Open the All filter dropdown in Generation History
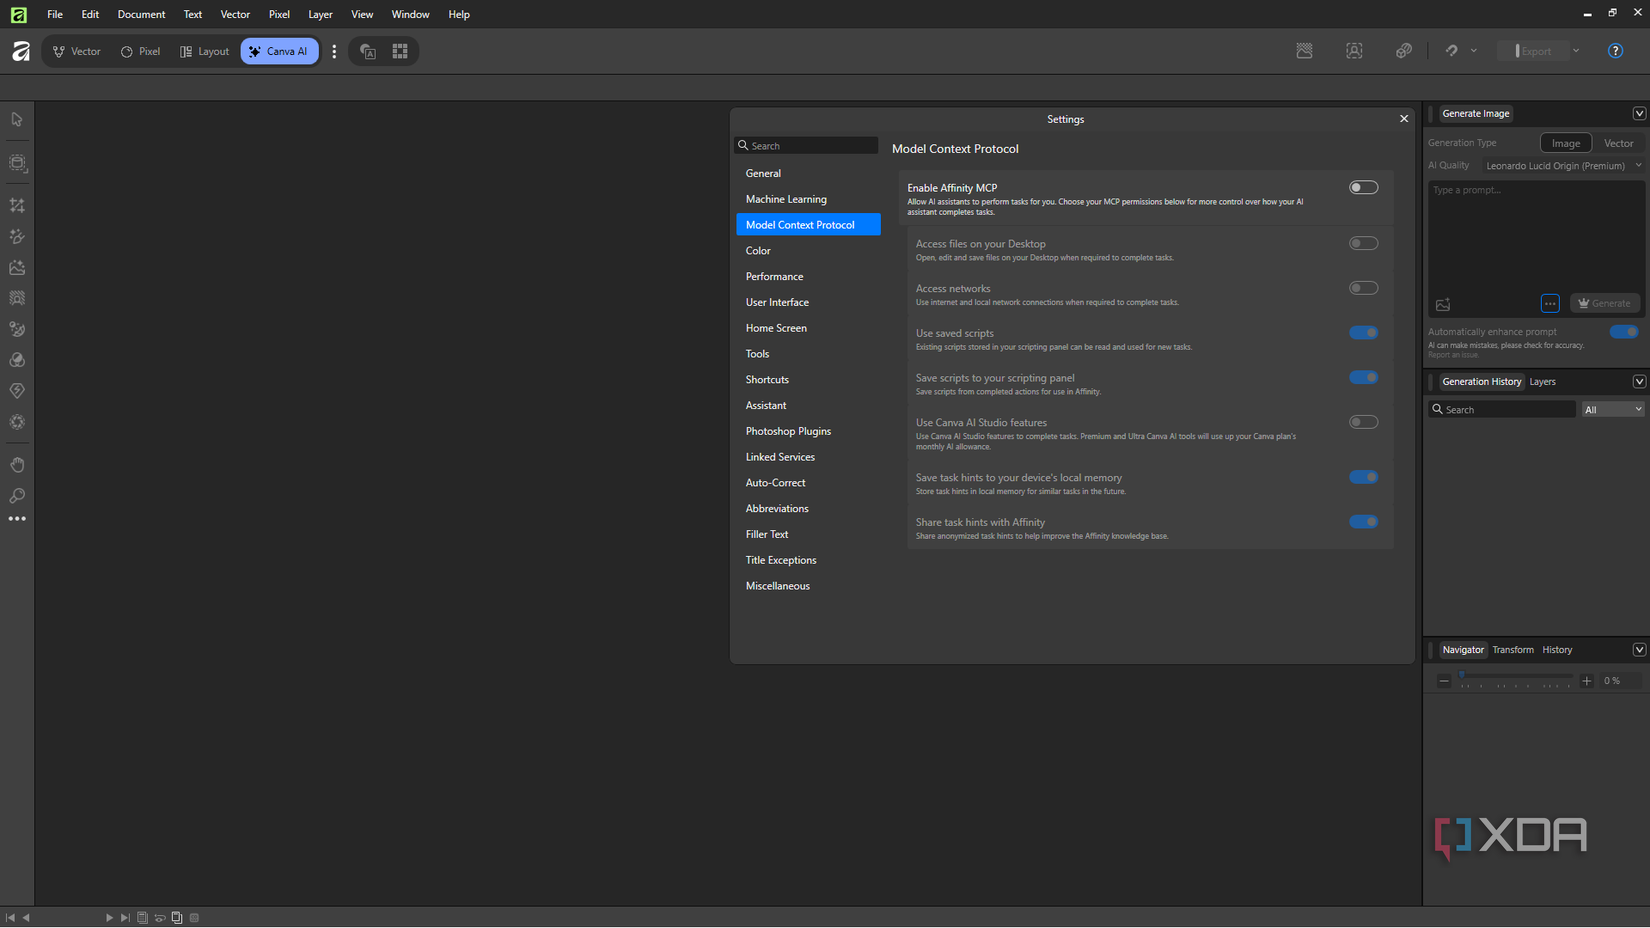The width and height of the screenshot is (1650, 928). click(x=1613, y=410)
